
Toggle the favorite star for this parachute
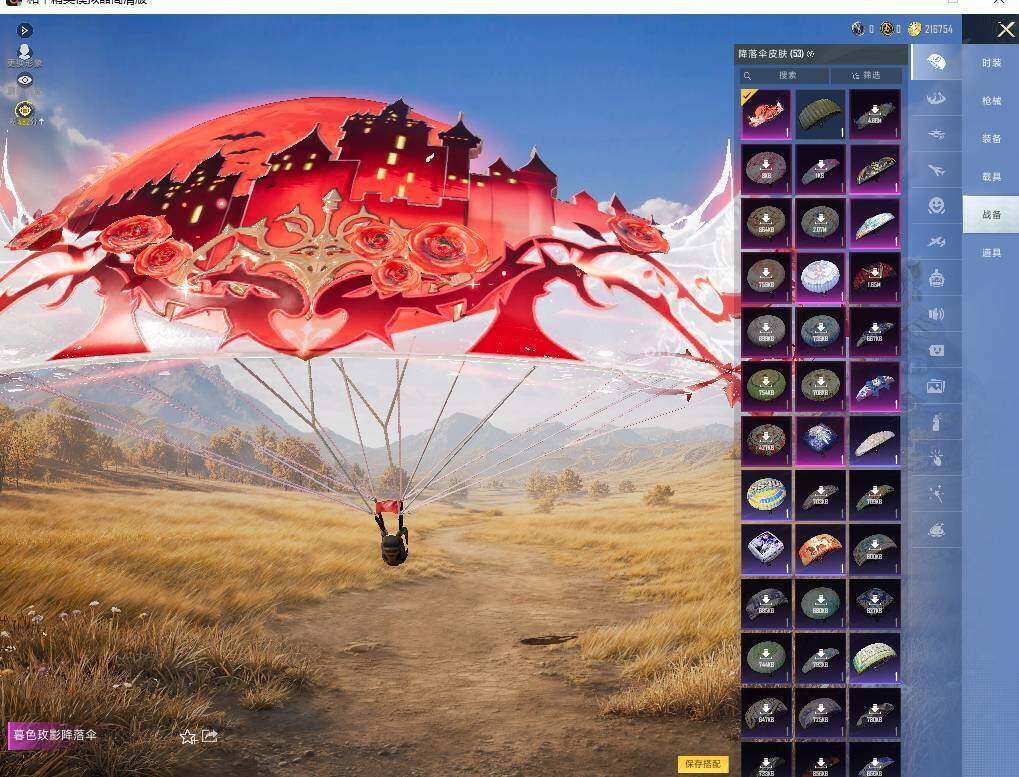pyautogui.click(x=188, y=736)
